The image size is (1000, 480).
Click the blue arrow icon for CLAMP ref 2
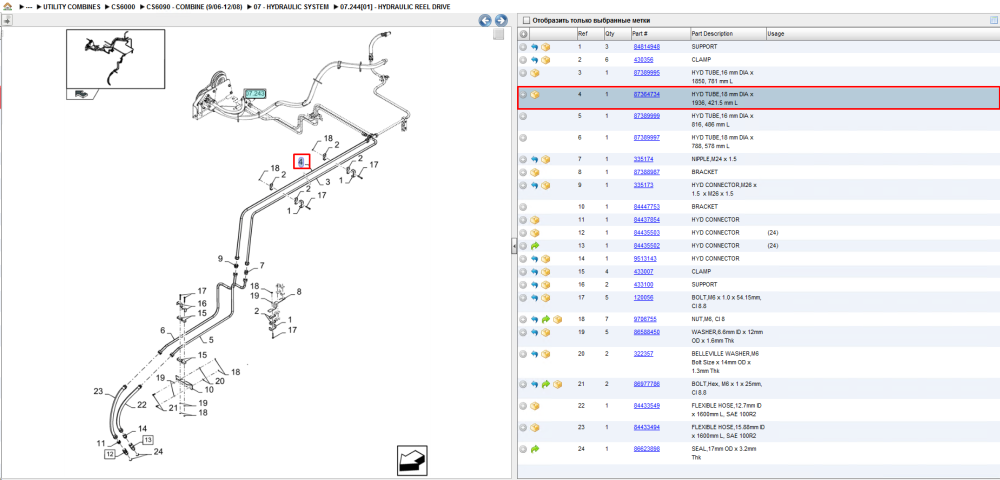pos(534,60)
